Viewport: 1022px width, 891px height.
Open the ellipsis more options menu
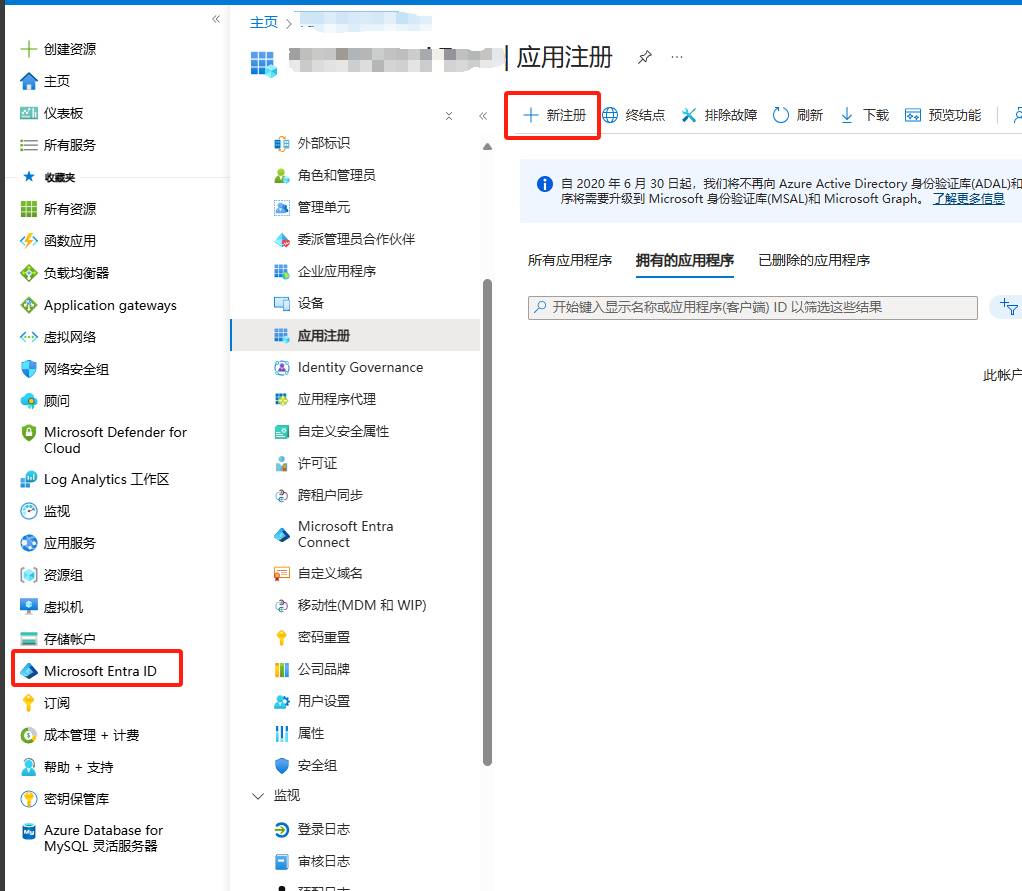click(677, 57)
